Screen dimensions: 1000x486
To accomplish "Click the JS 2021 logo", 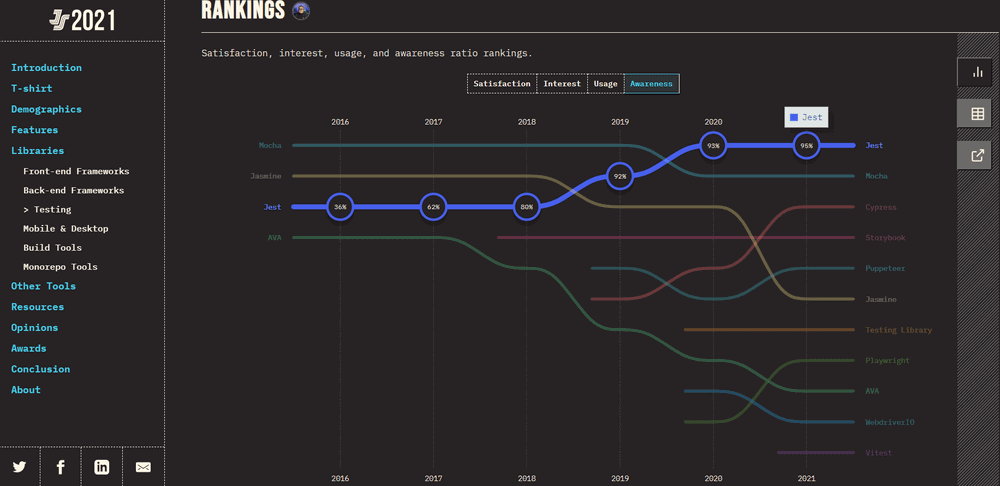I will [82, 20].
